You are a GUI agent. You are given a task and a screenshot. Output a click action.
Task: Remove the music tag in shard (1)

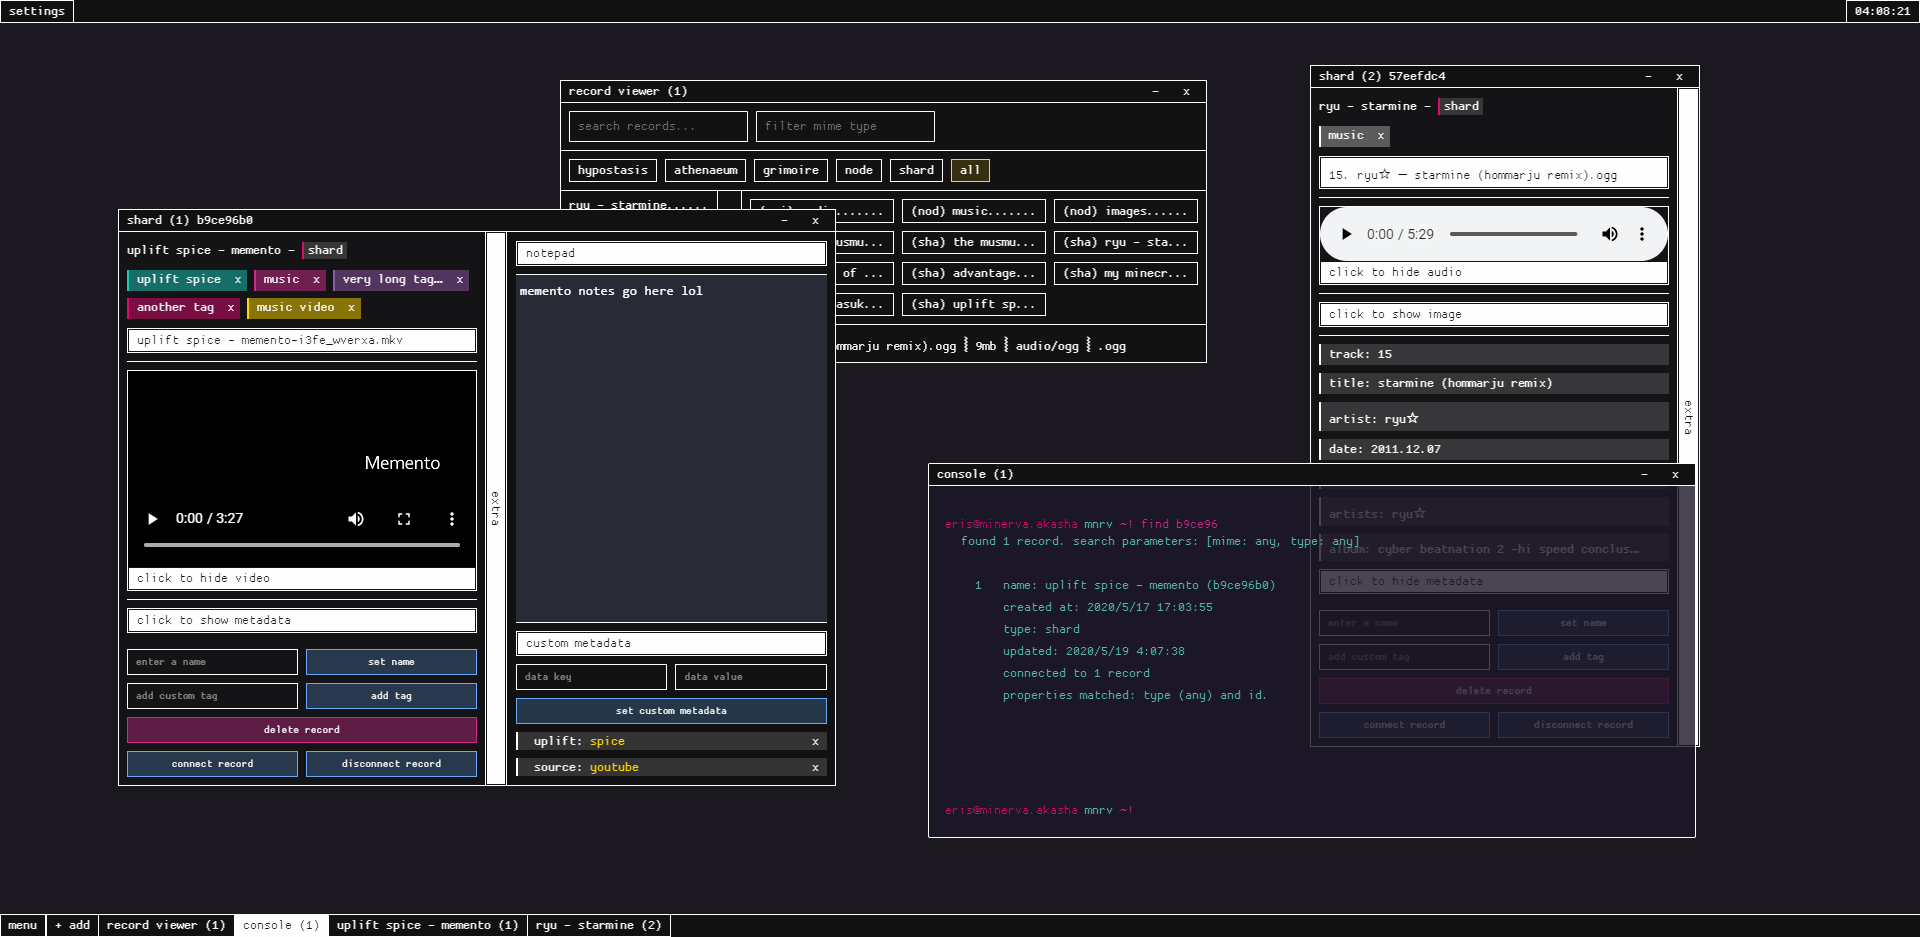click(x=316, y=280)
